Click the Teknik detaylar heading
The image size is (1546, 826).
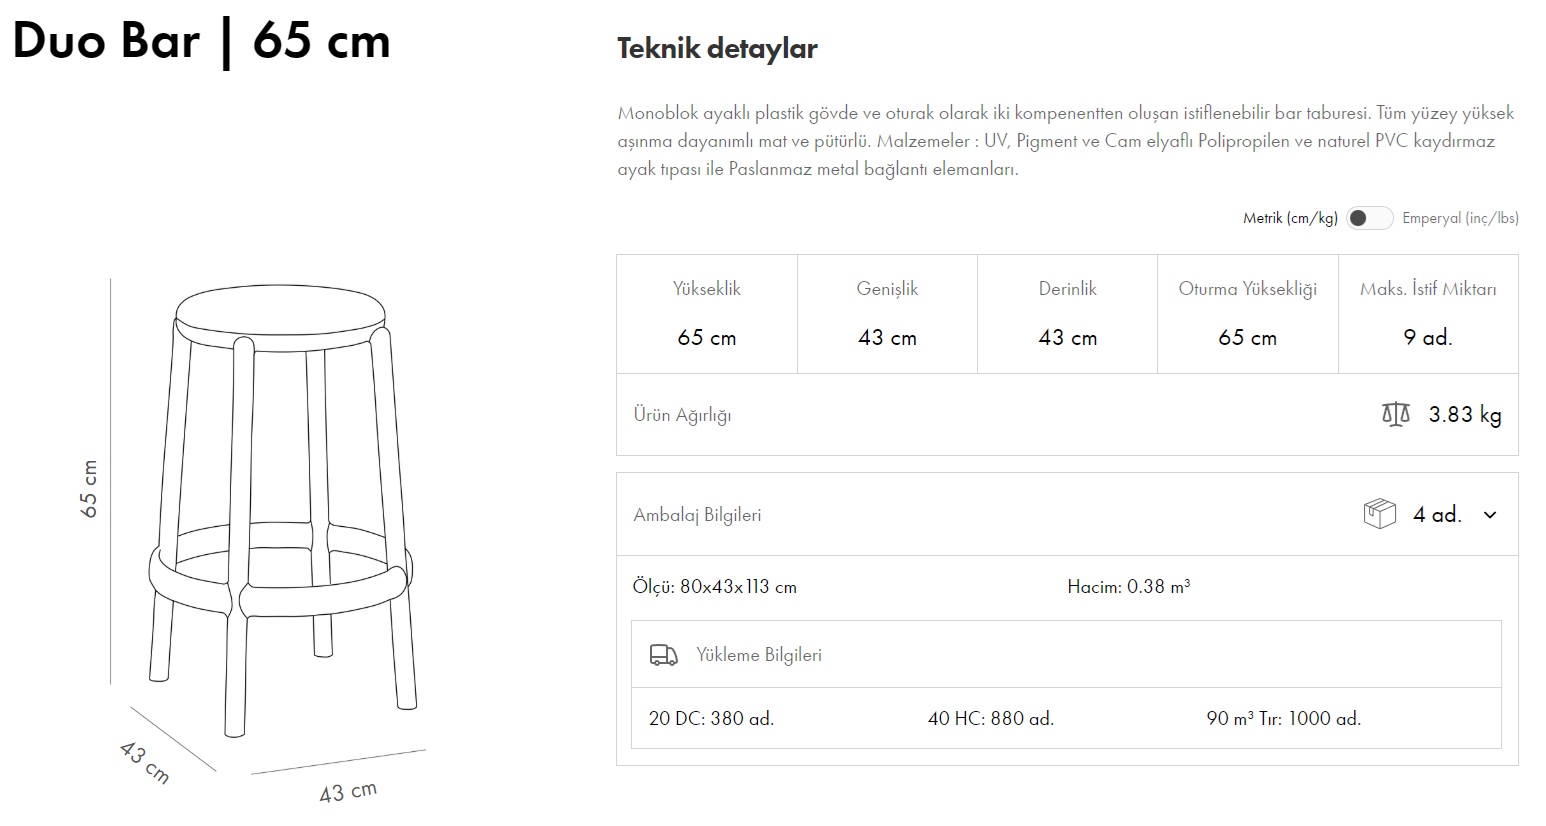717,48
